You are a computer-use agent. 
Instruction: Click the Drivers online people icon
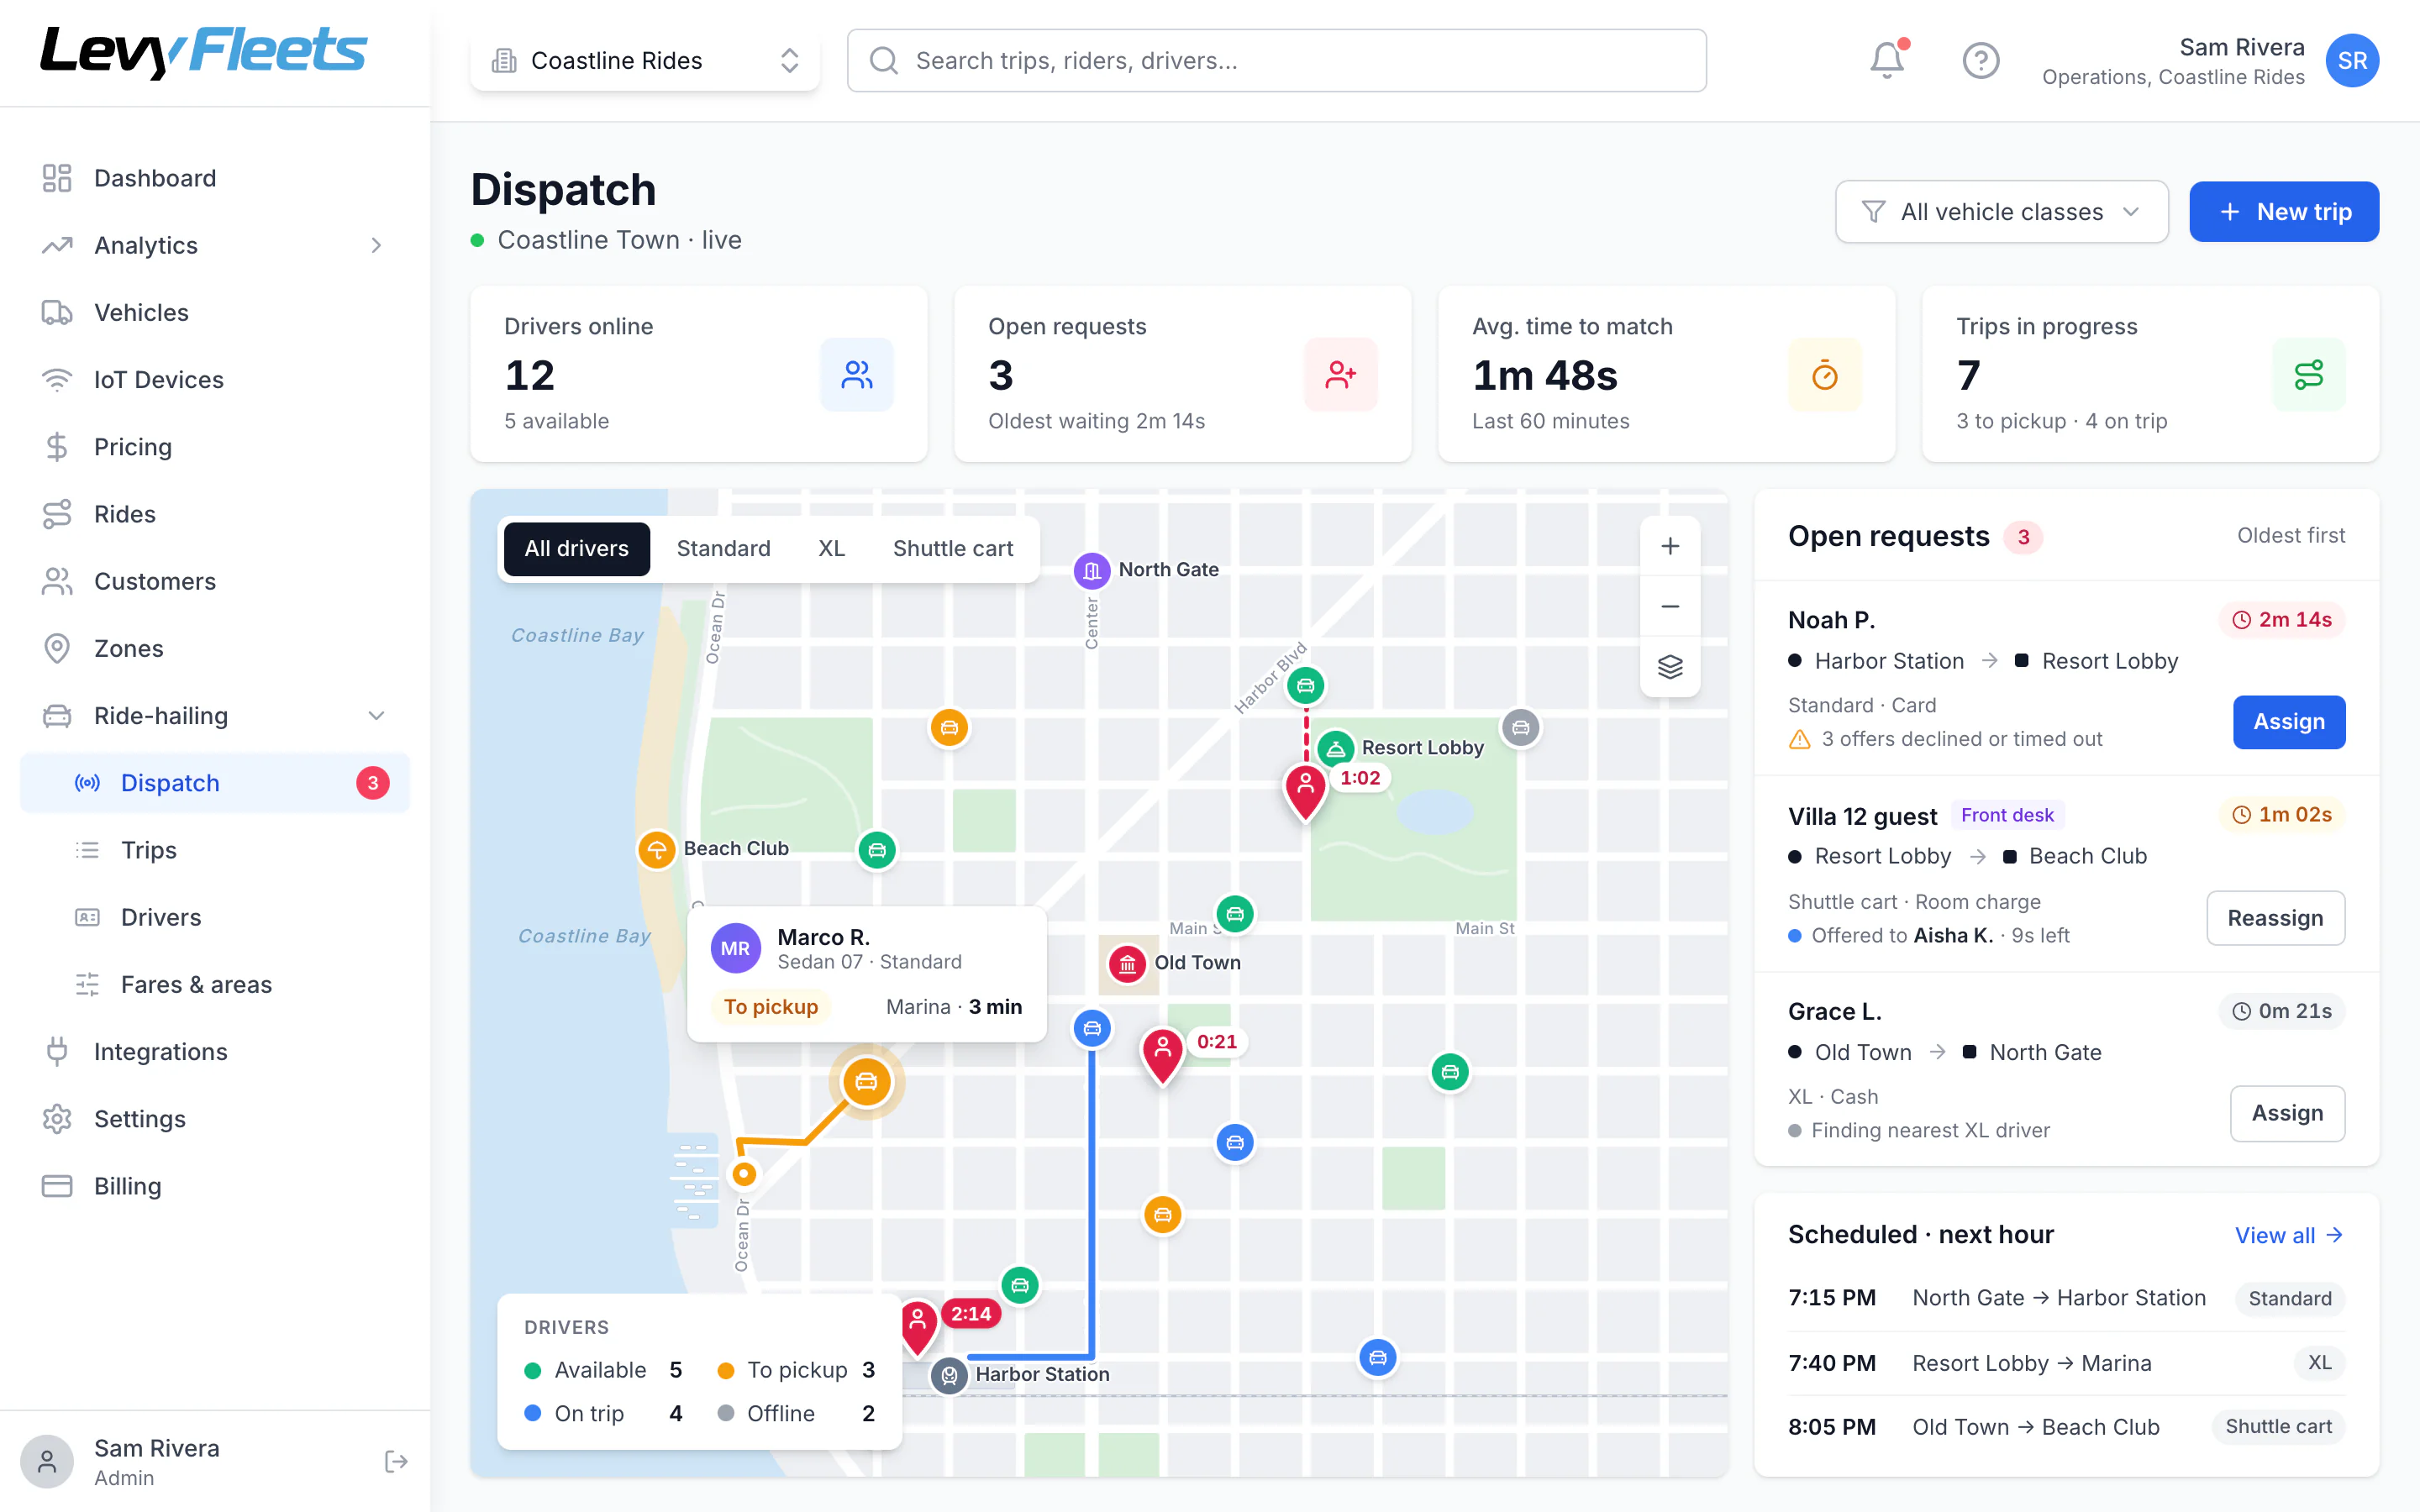(x=856, y=374)
